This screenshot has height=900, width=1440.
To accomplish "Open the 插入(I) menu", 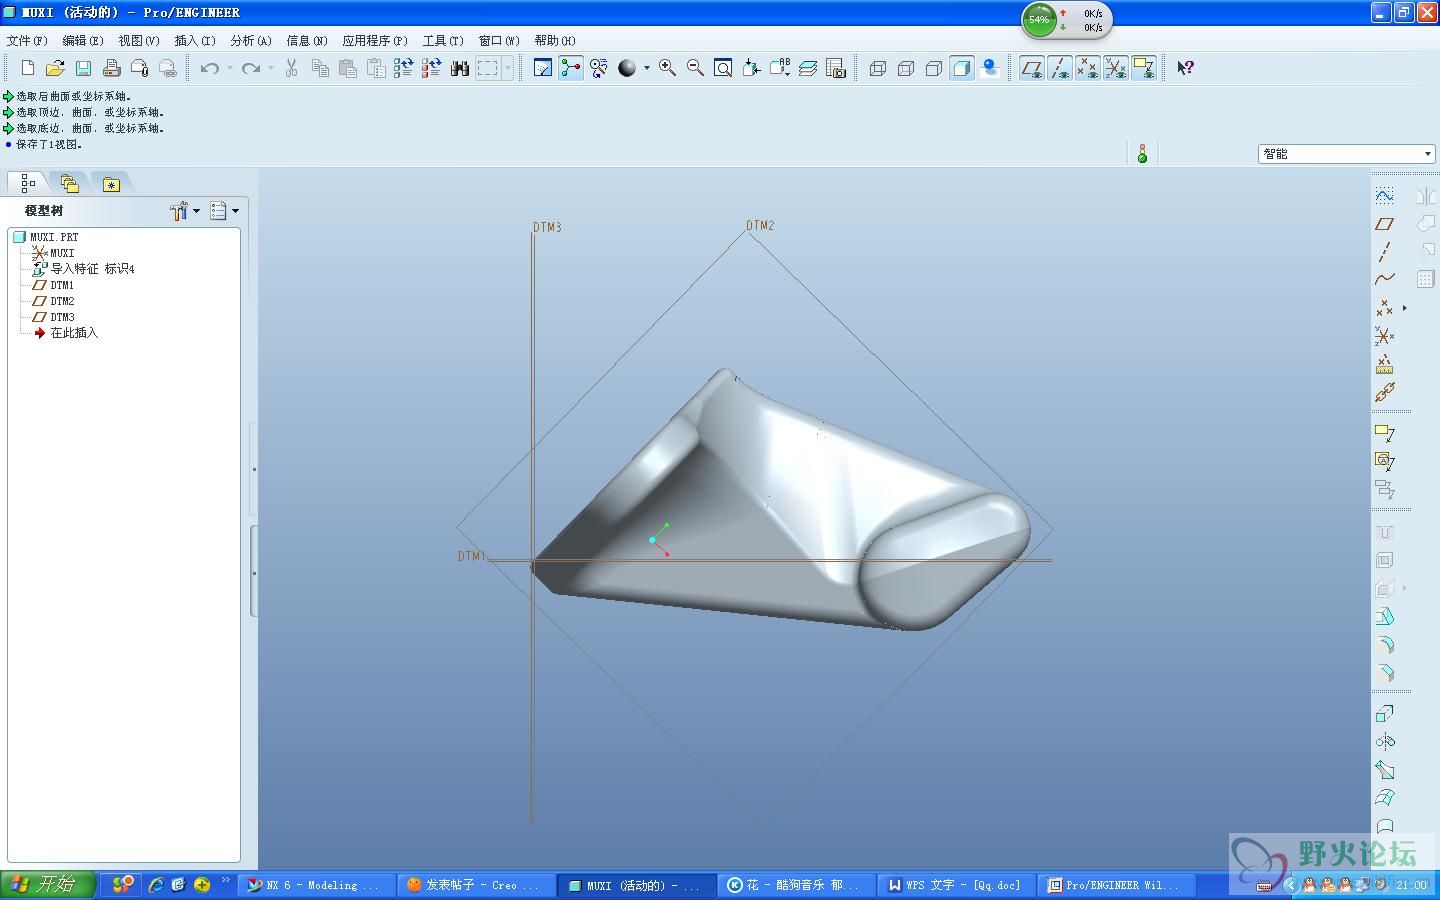I will 195,41.
